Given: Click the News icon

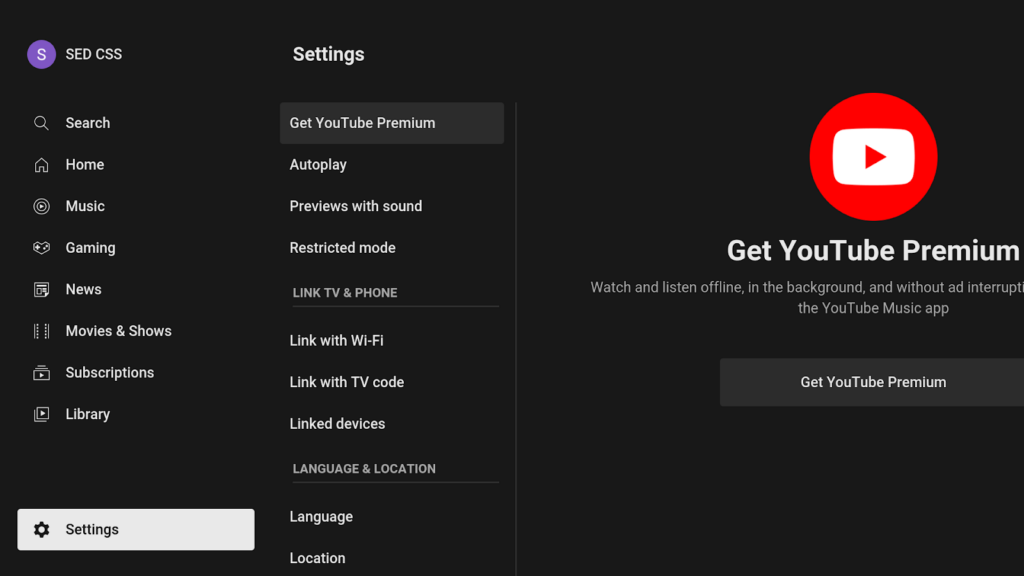Looking at the screenshot, I should tap(41, 289).
